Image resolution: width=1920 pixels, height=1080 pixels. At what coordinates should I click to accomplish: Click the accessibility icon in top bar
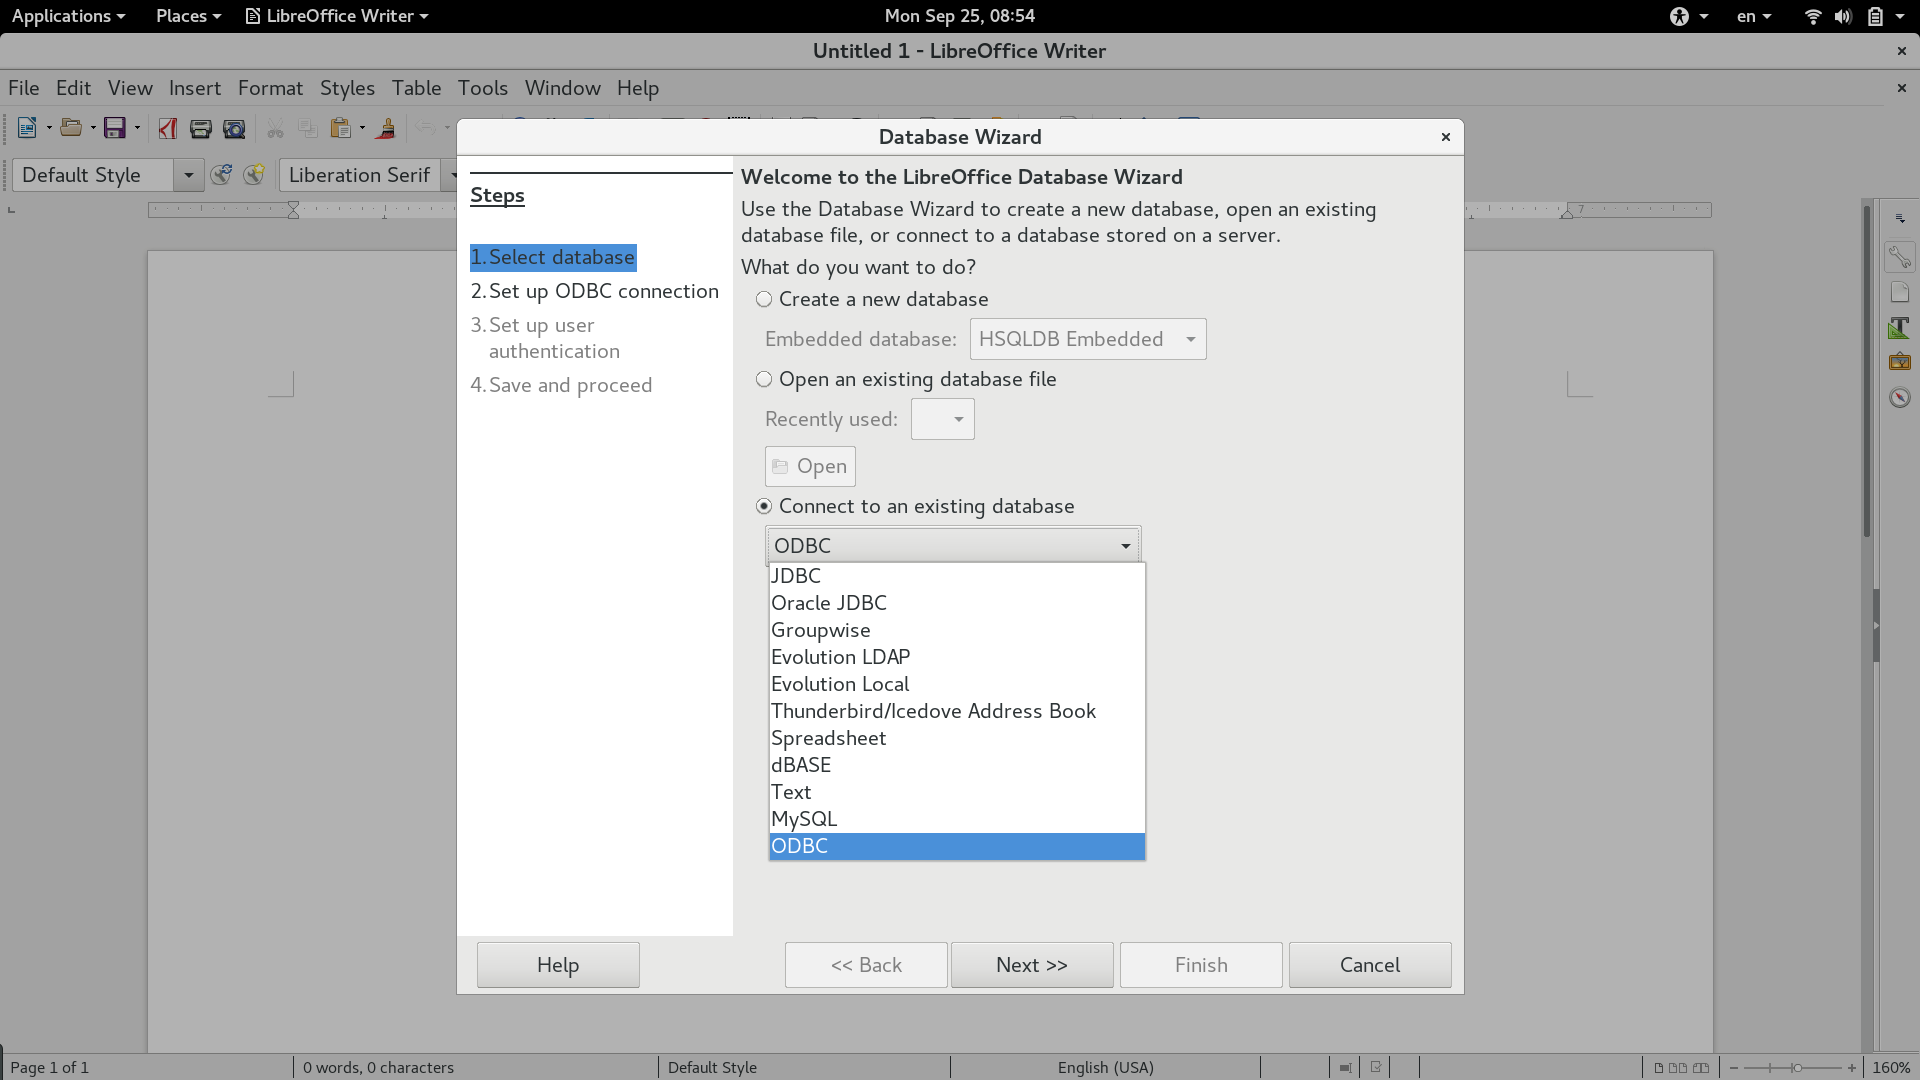1679,16
